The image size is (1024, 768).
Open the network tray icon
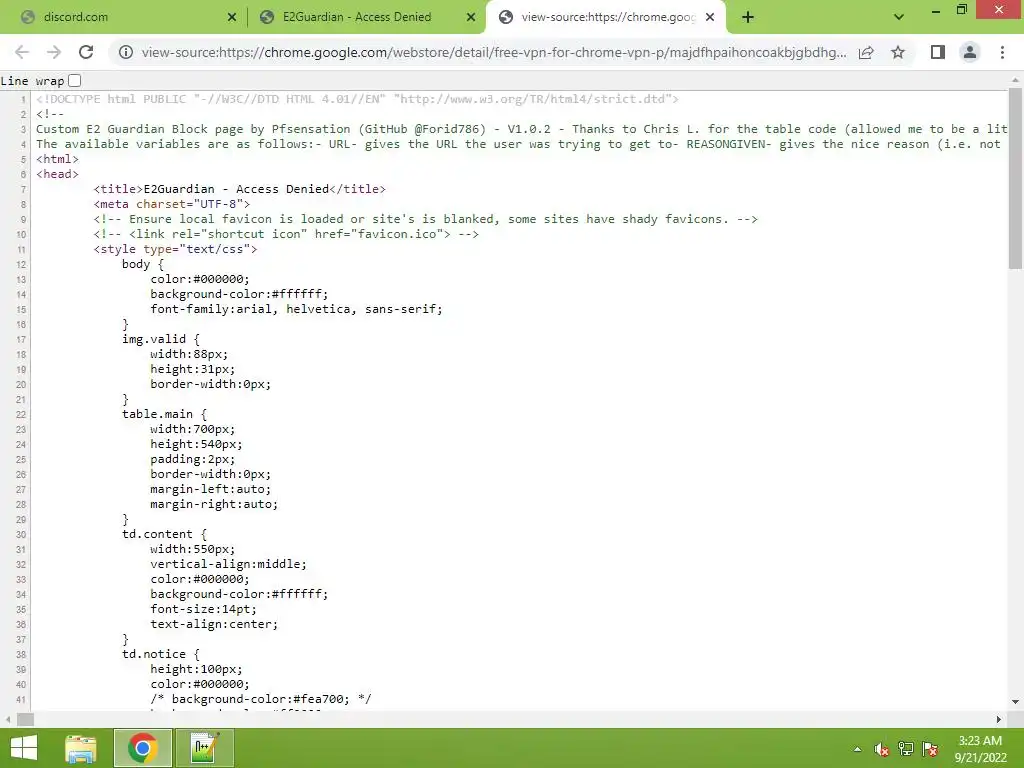pyautogui.click(x=906, y=749)
